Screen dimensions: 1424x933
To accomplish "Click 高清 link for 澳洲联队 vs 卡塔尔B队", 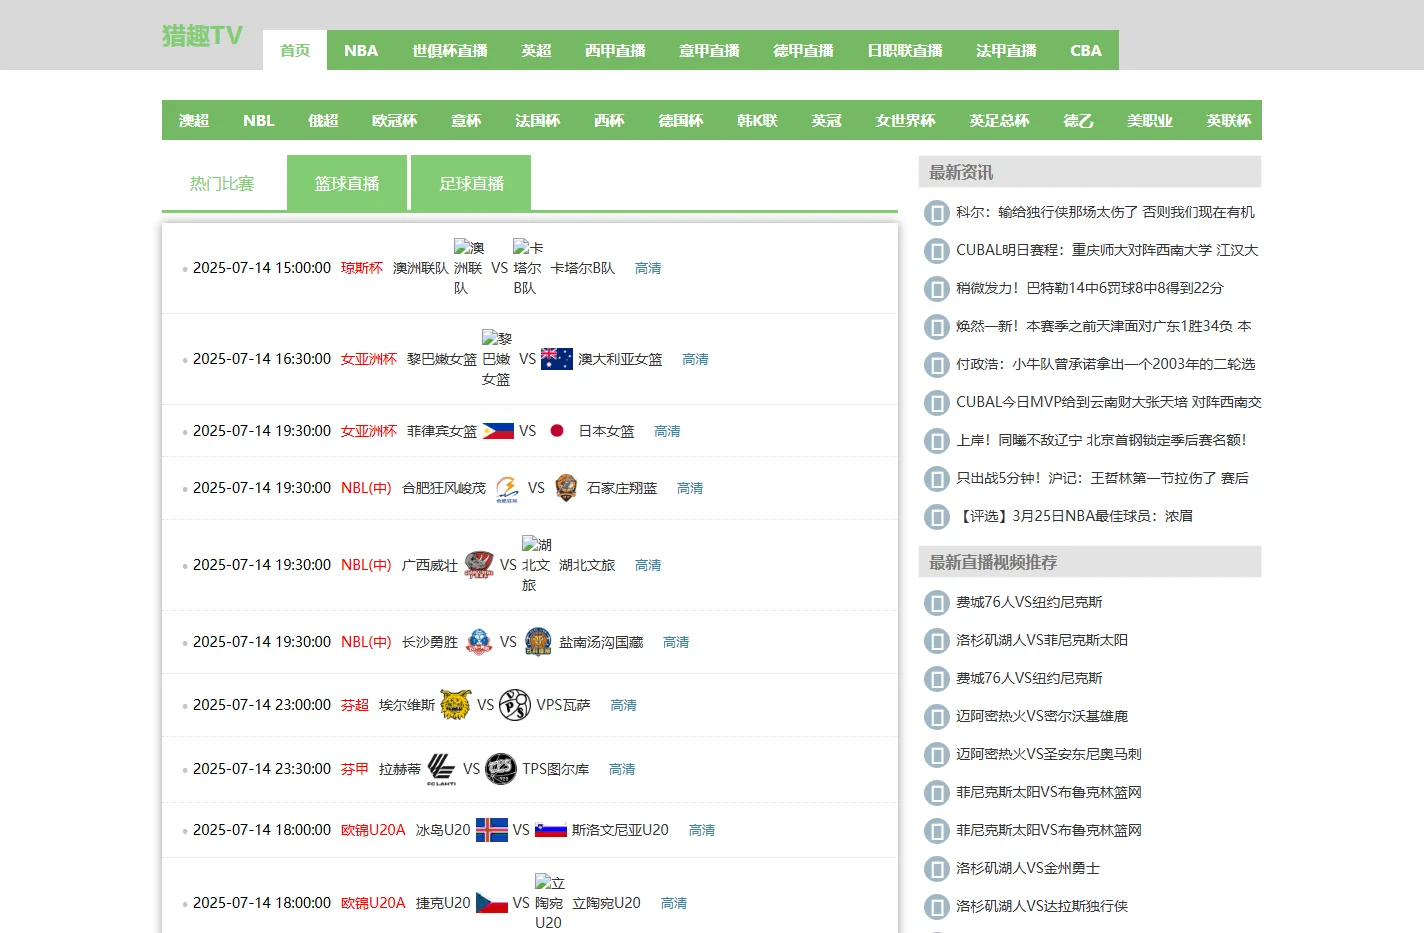I will click(648, 268).
